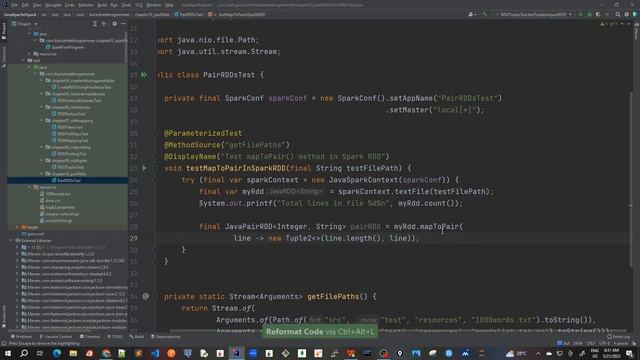
Task: Click line ending indicator in status bar
Action: pos(591,343)
